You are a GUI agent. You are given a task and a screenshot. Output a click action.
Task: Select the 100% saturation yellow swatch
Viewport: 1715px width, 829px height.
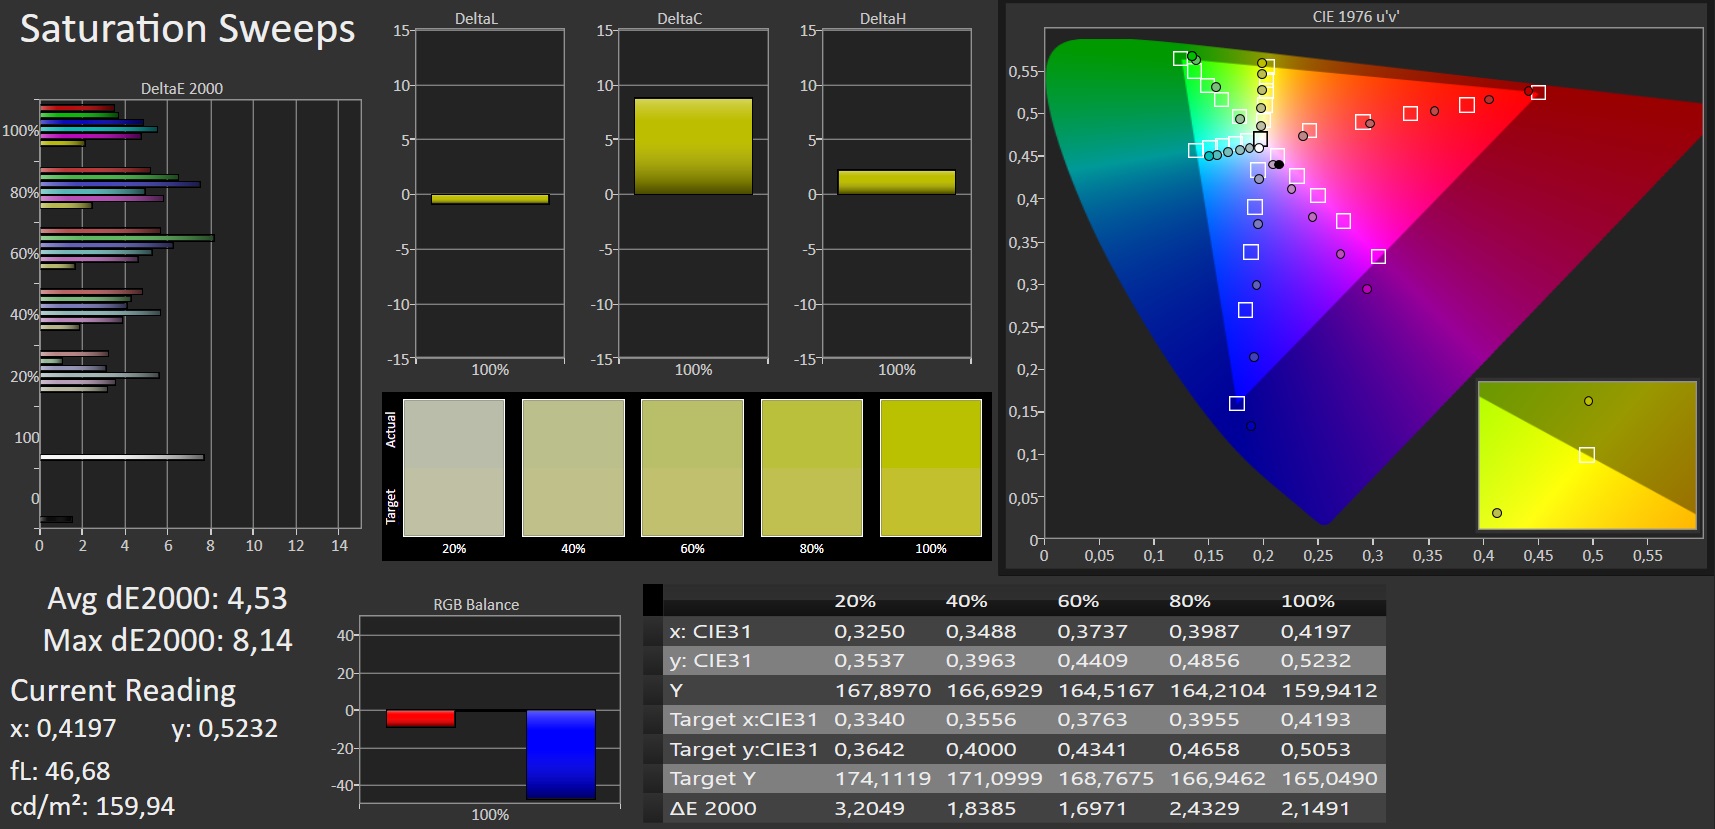point(930,467)
